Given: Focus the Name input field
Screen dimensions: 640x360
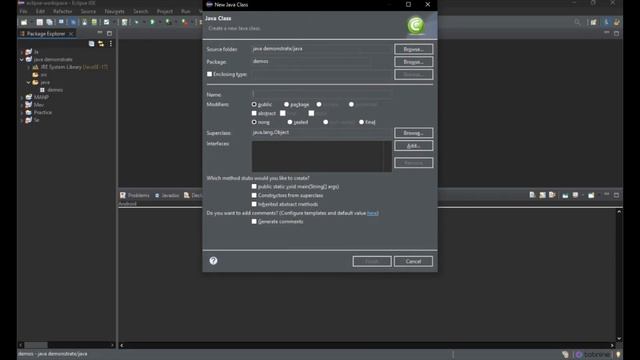Looking at the screenshot, I should [322, 94].
